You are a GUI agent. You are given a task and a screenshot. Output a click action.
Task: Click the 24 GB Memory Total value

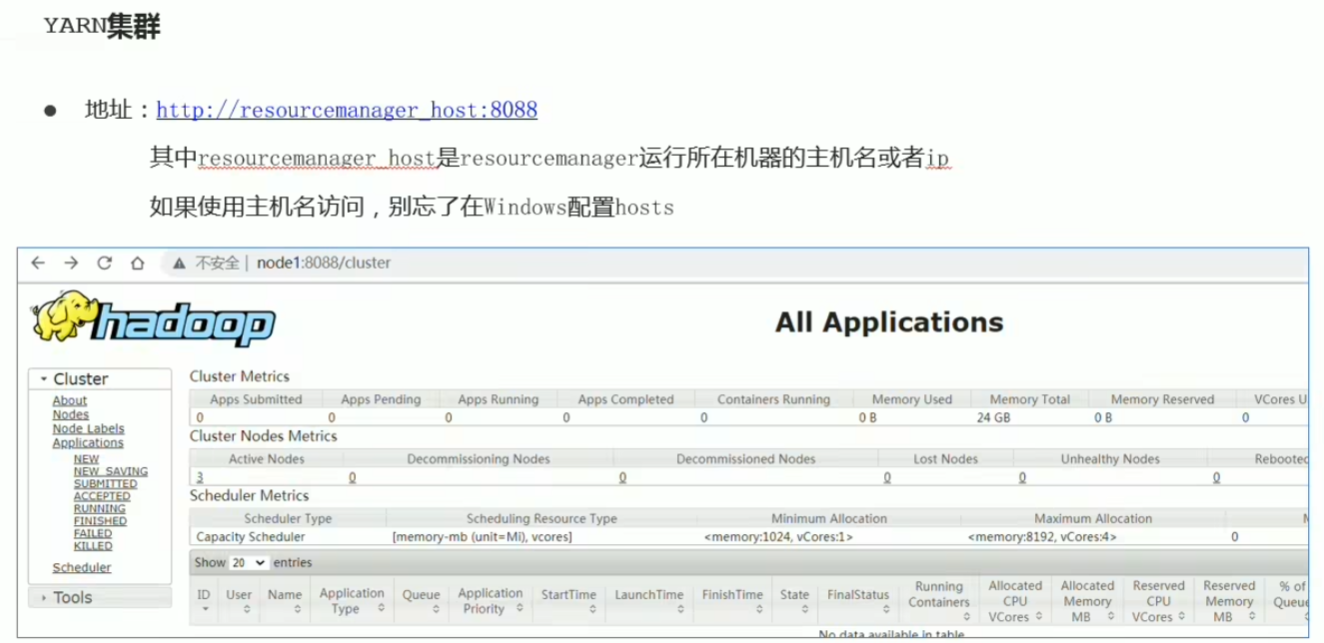point(993,418)
